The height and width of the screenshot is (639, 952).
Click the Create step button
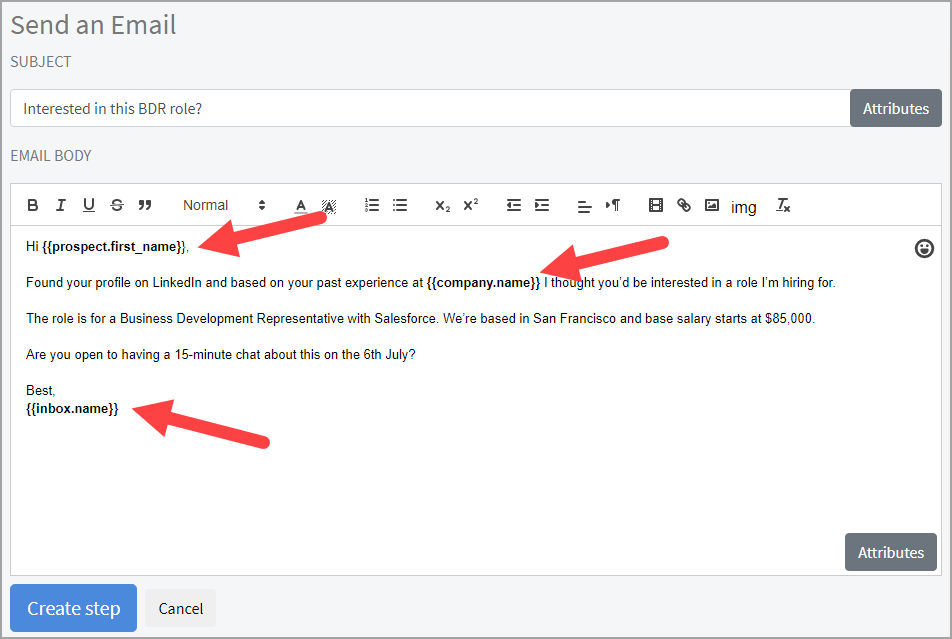[x=73, y=608]
